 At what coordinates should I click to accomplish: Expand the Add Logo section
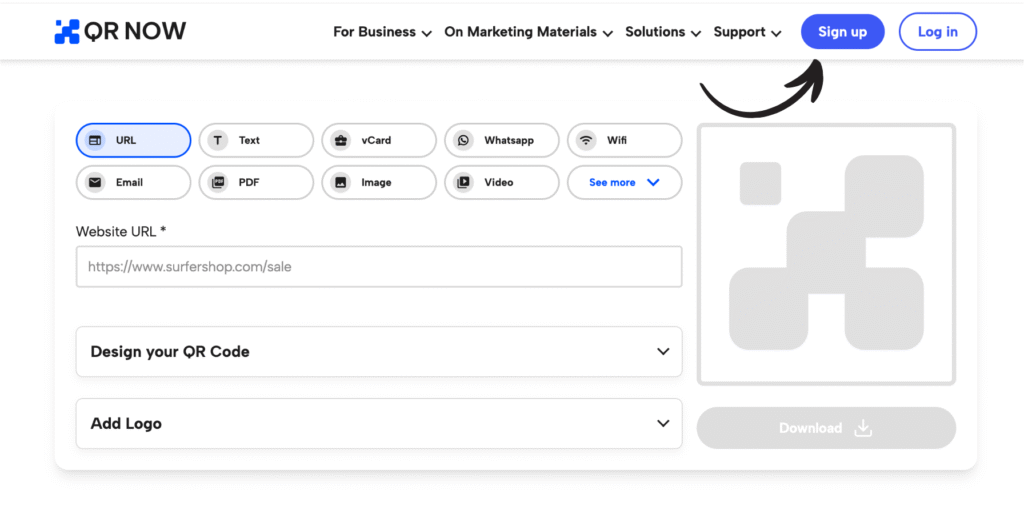coord(379,423)
